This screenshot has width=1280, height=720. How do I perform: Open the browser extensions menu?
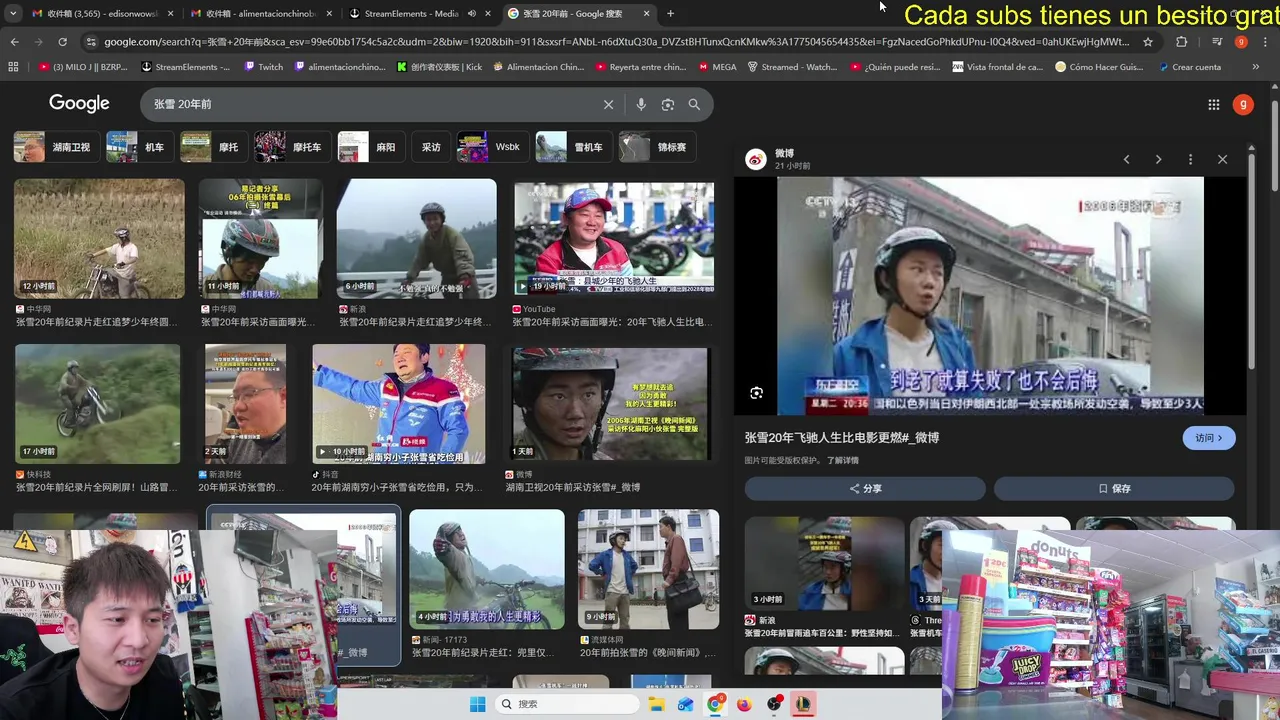point(1181,42)
